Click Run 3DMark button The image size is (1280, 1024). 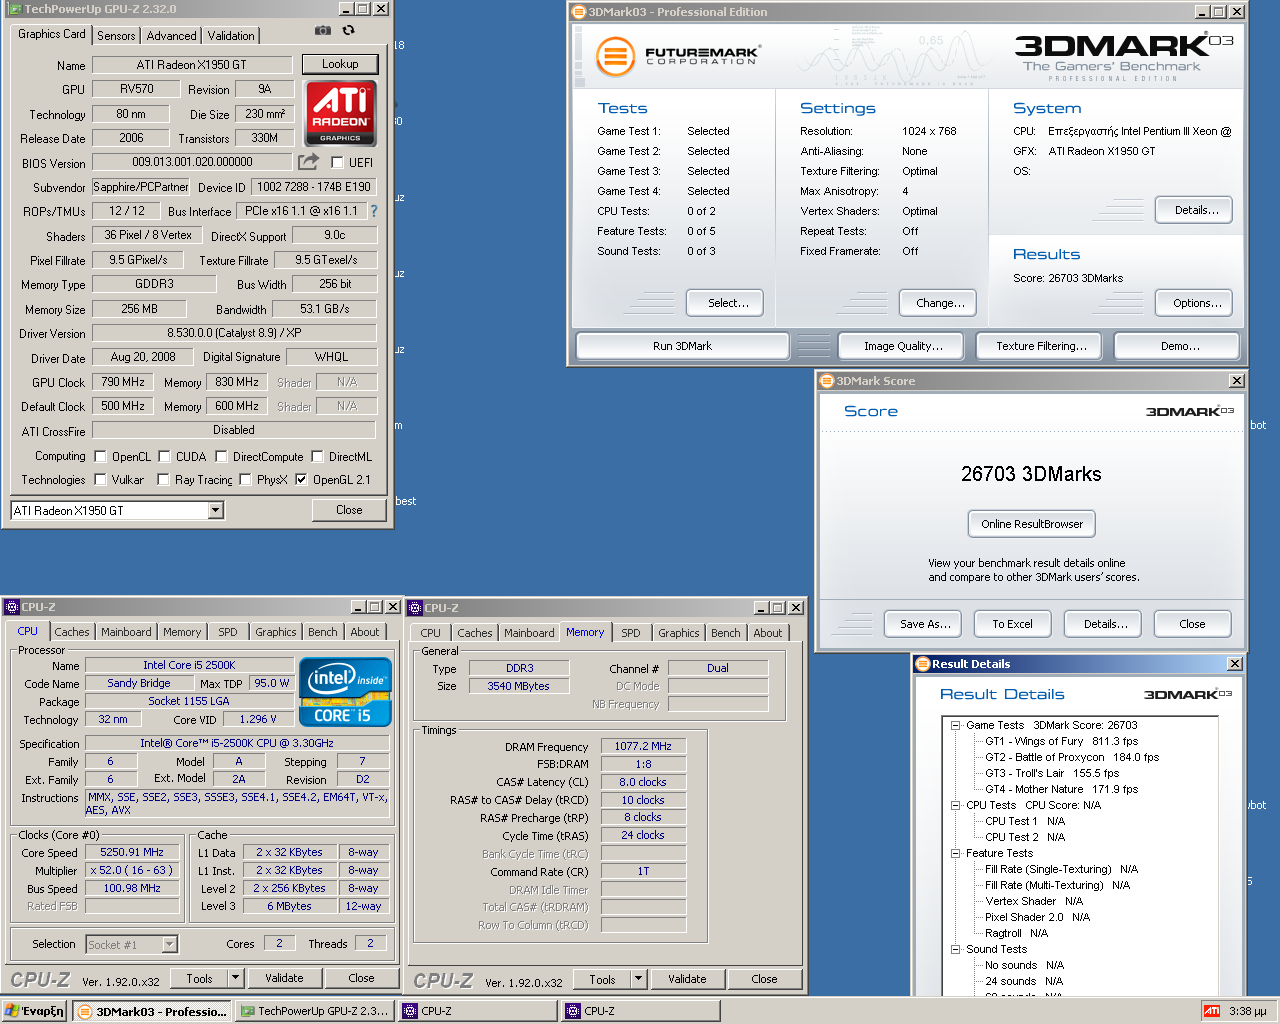pos(683,346)
